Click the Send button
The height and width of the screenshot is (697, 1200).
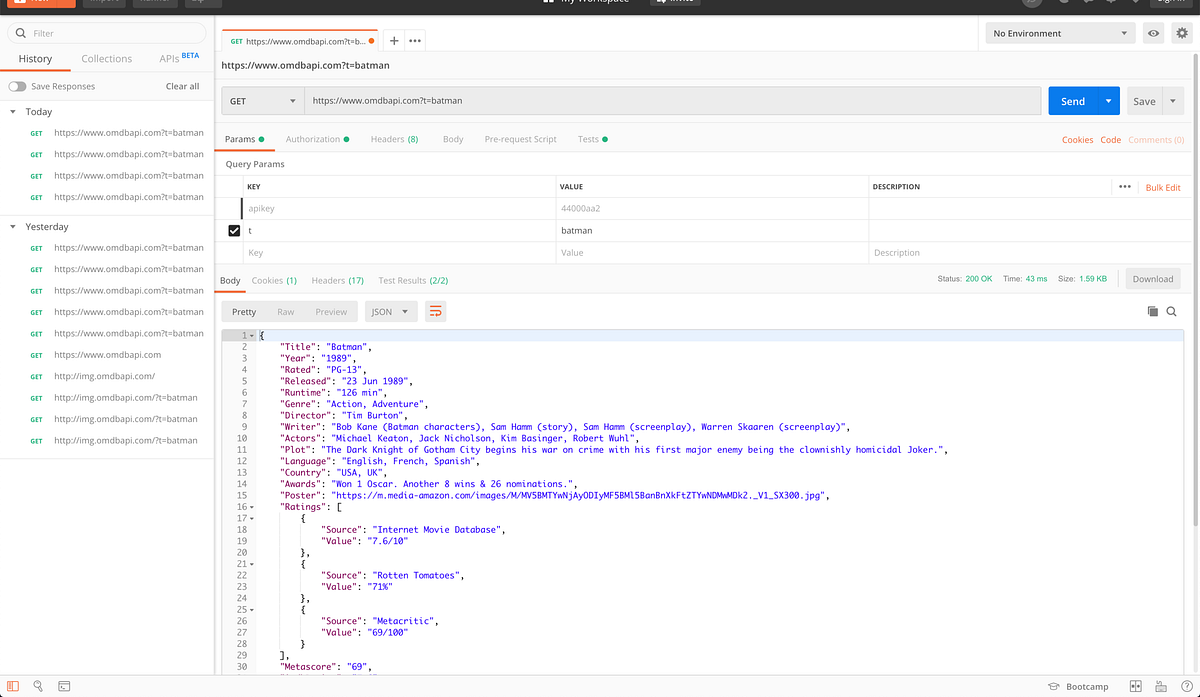(1072, 100)
